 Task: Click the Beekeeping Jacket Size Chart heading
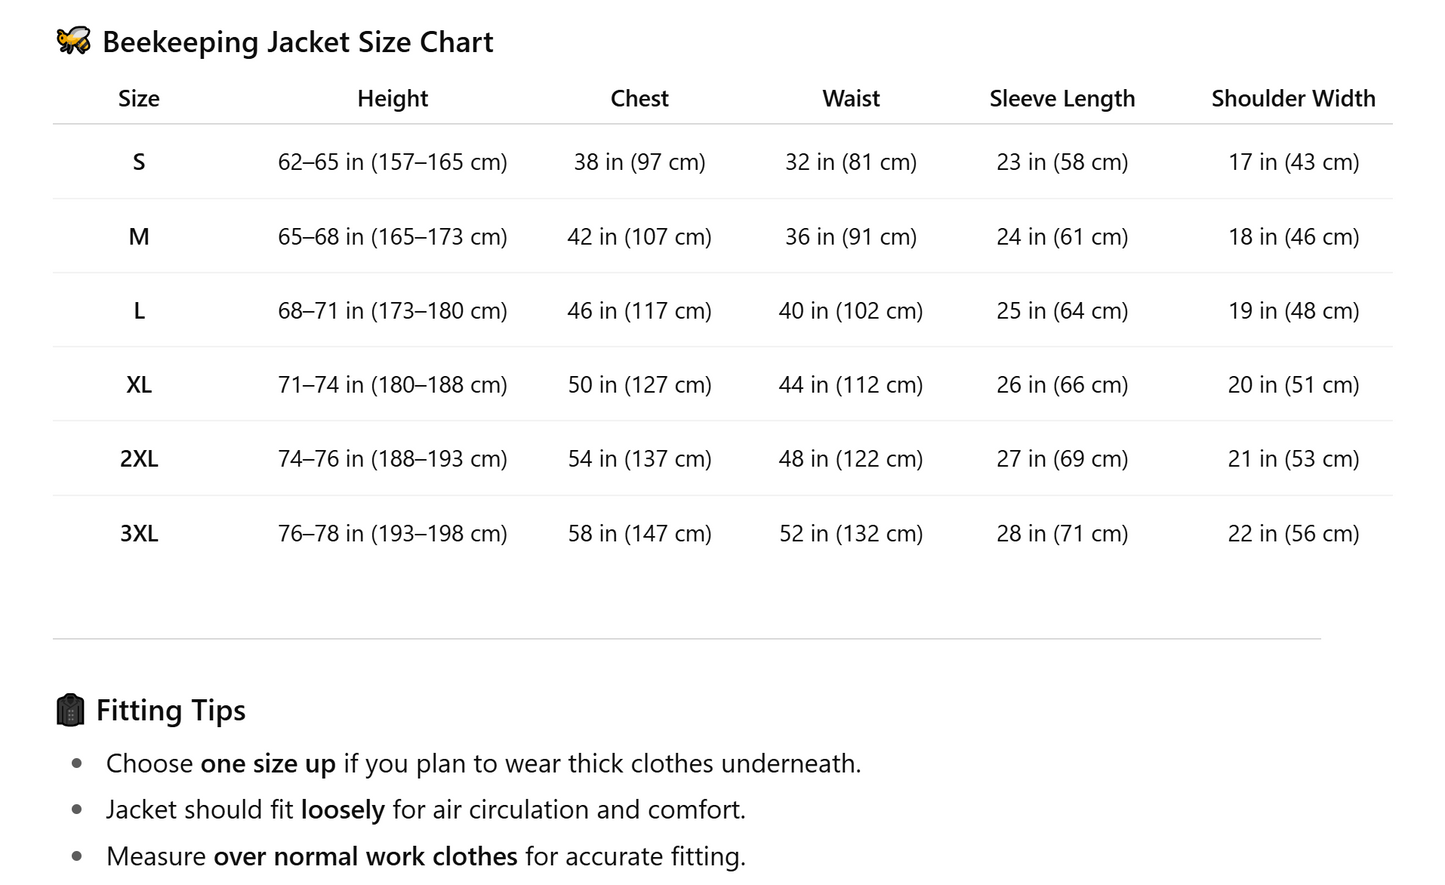click(297, 42)
